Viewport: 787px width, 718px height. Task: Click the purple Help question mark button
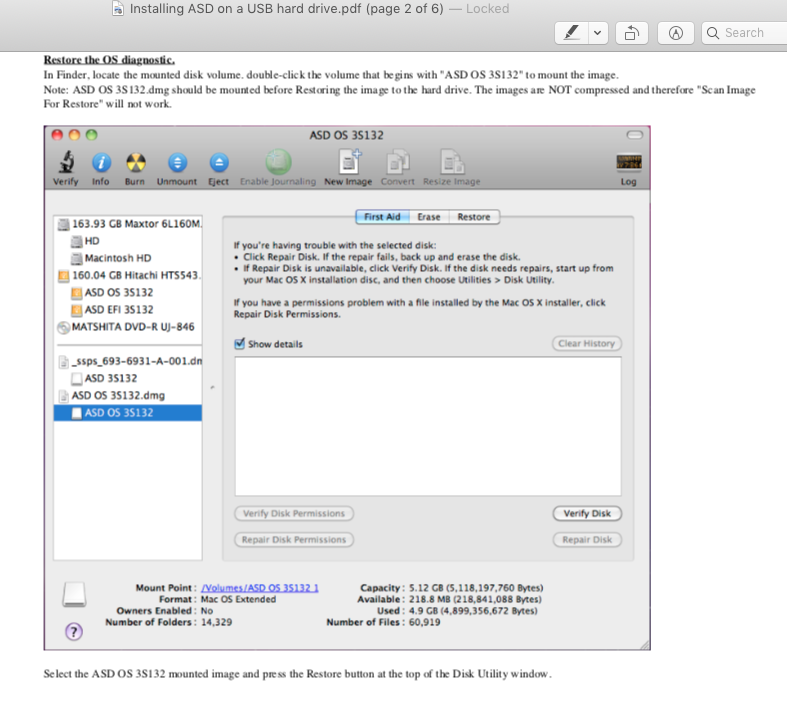coord(74,631)
